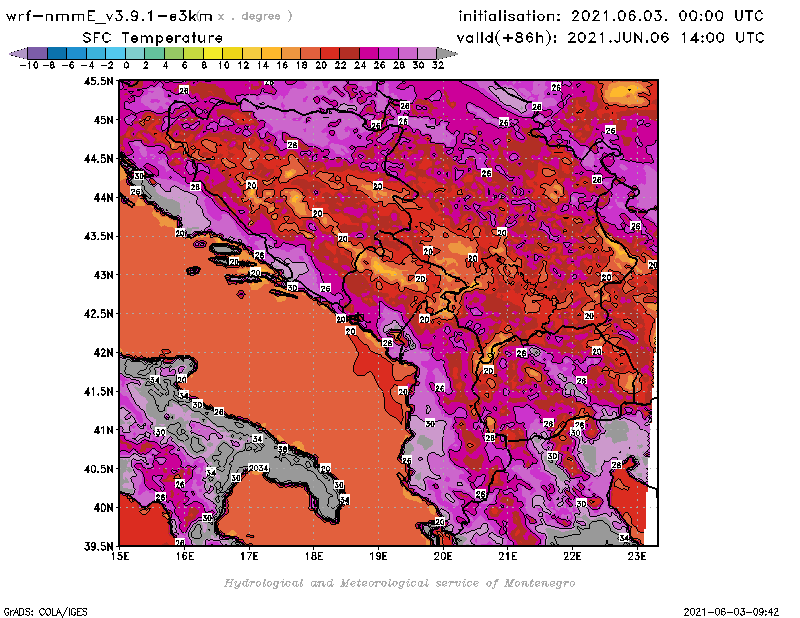
Task: Click the '41.5N' latitude label
Action: tap(98, 391)
